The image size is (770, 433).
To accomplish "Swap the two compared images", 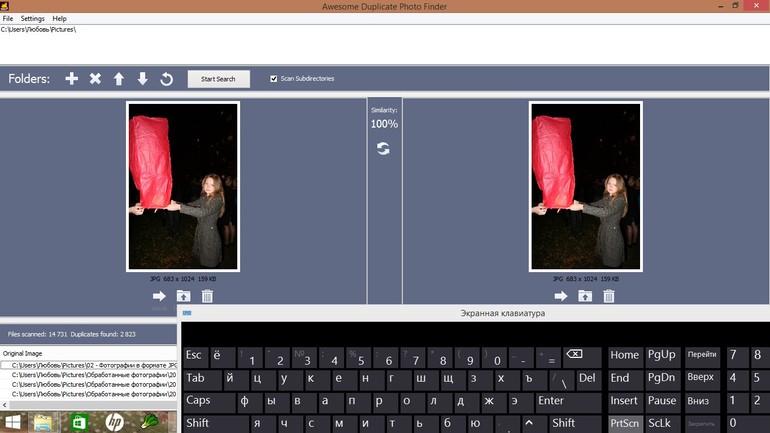I will (x=383, y=148).
